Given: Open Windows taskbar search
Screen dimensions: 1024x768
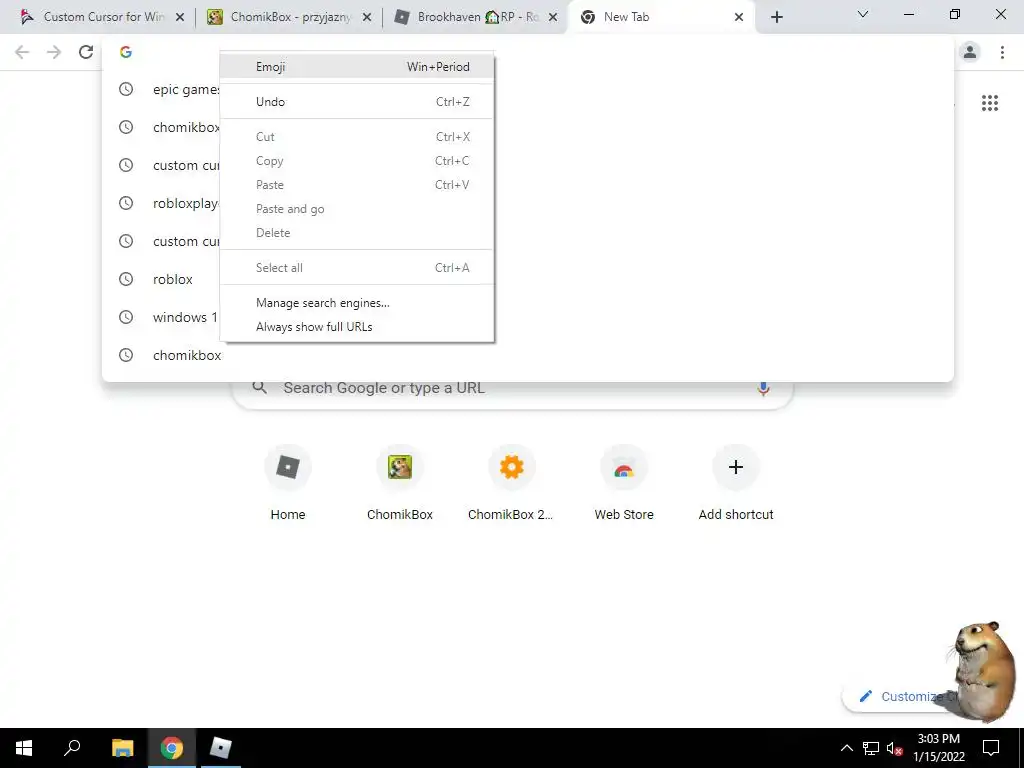Looking at the screenshot, I should tap(72, 748).
